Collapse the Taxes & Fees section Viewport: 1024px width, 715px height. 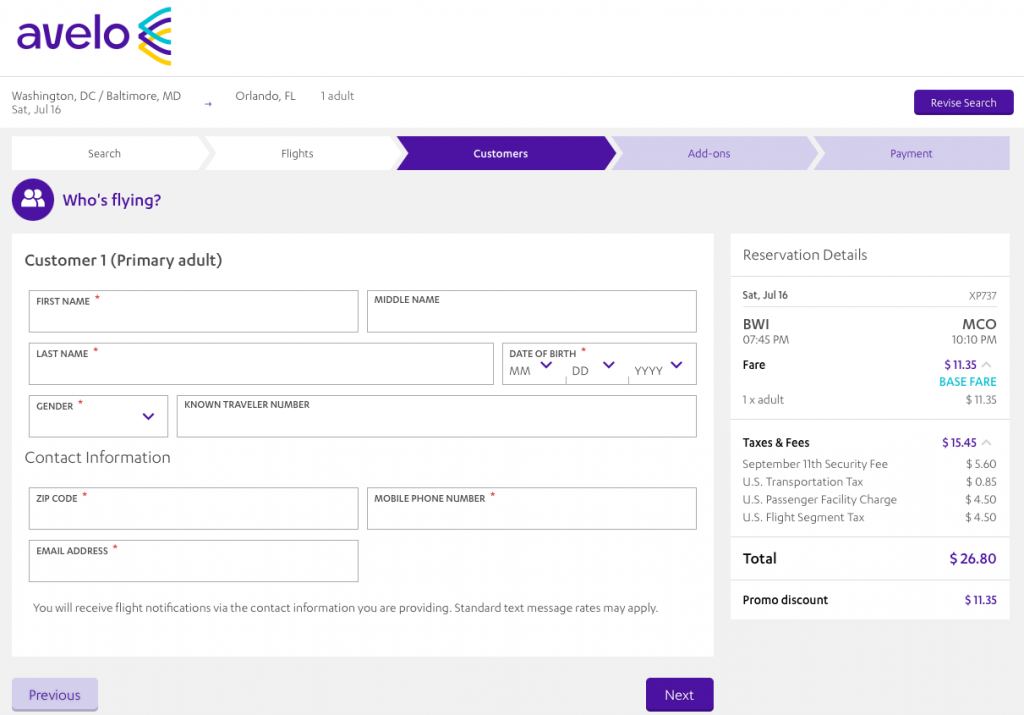[986, 443]
